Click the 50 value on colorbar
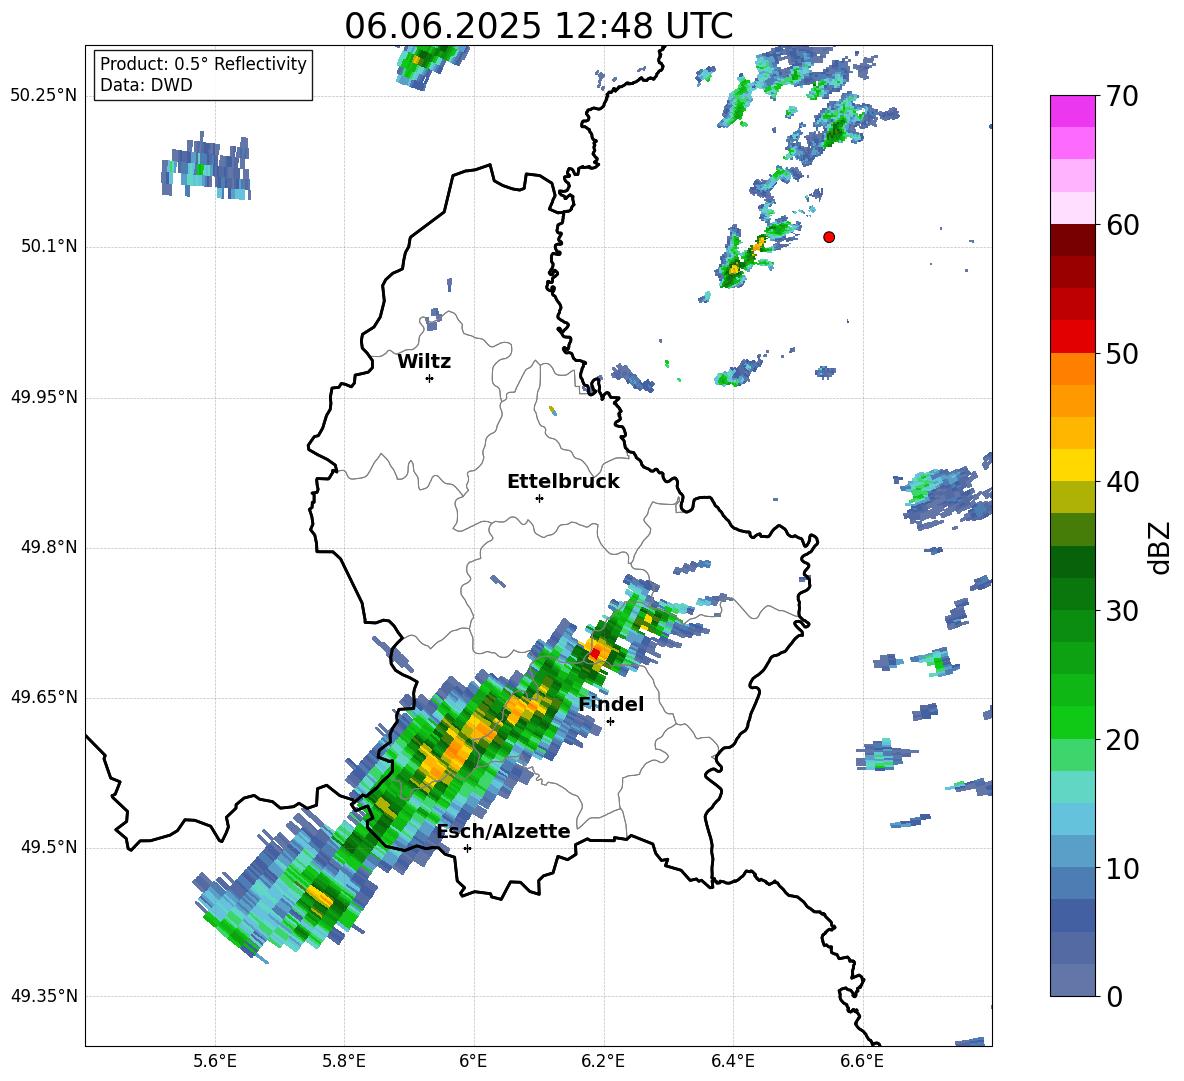Viewport: 1184px width, 1081px height. click(x=1122, y=353)
